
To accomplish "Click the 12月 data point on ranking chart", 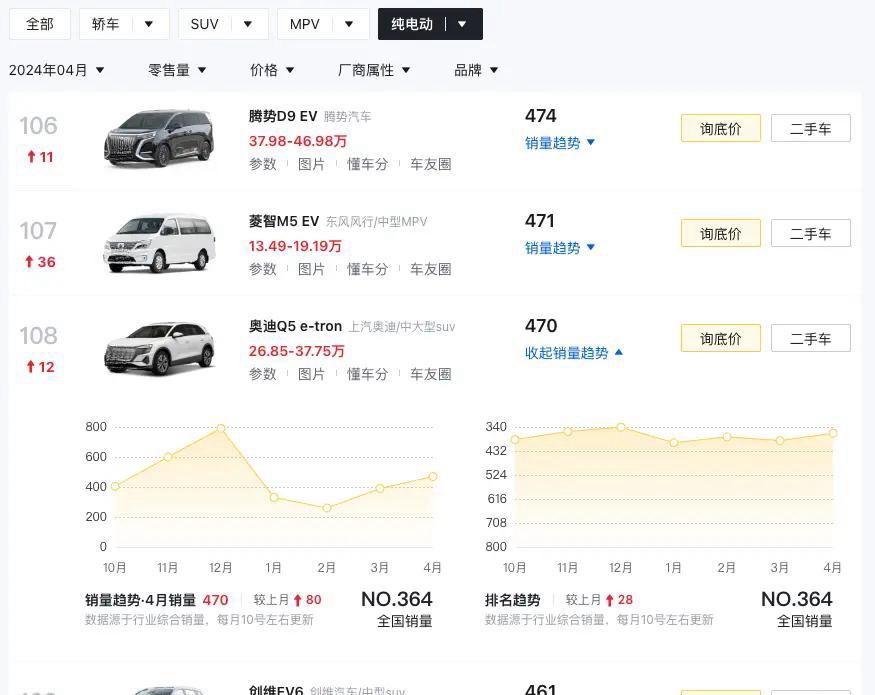I will 621,427.
